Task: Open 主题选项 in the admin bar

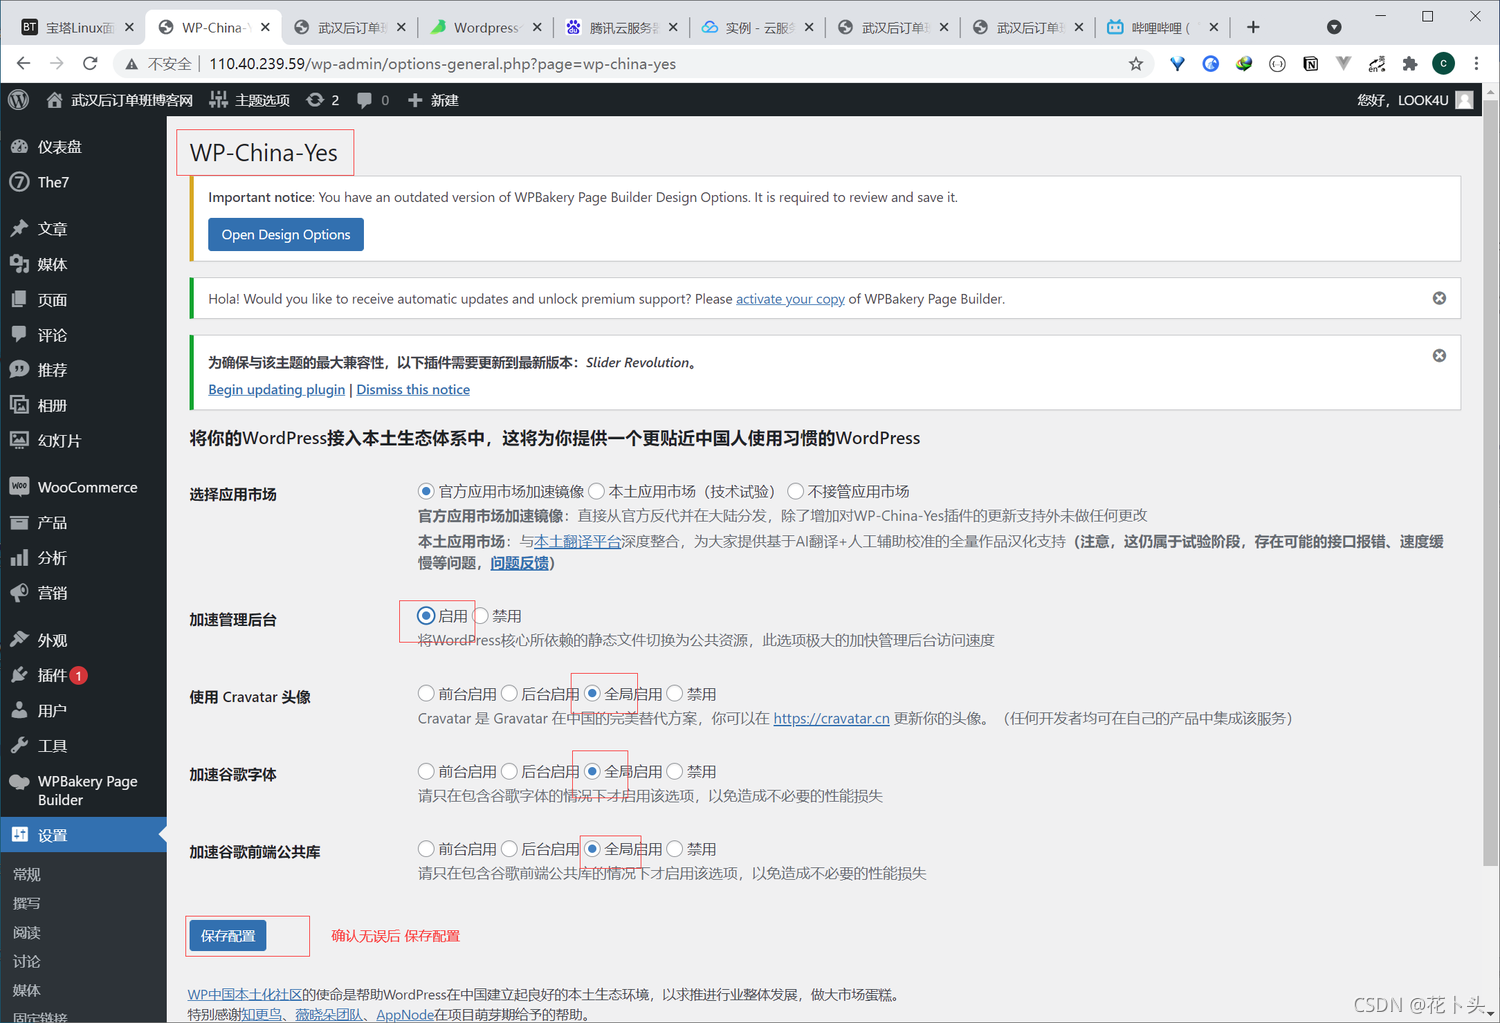Action: pos(249,100)
